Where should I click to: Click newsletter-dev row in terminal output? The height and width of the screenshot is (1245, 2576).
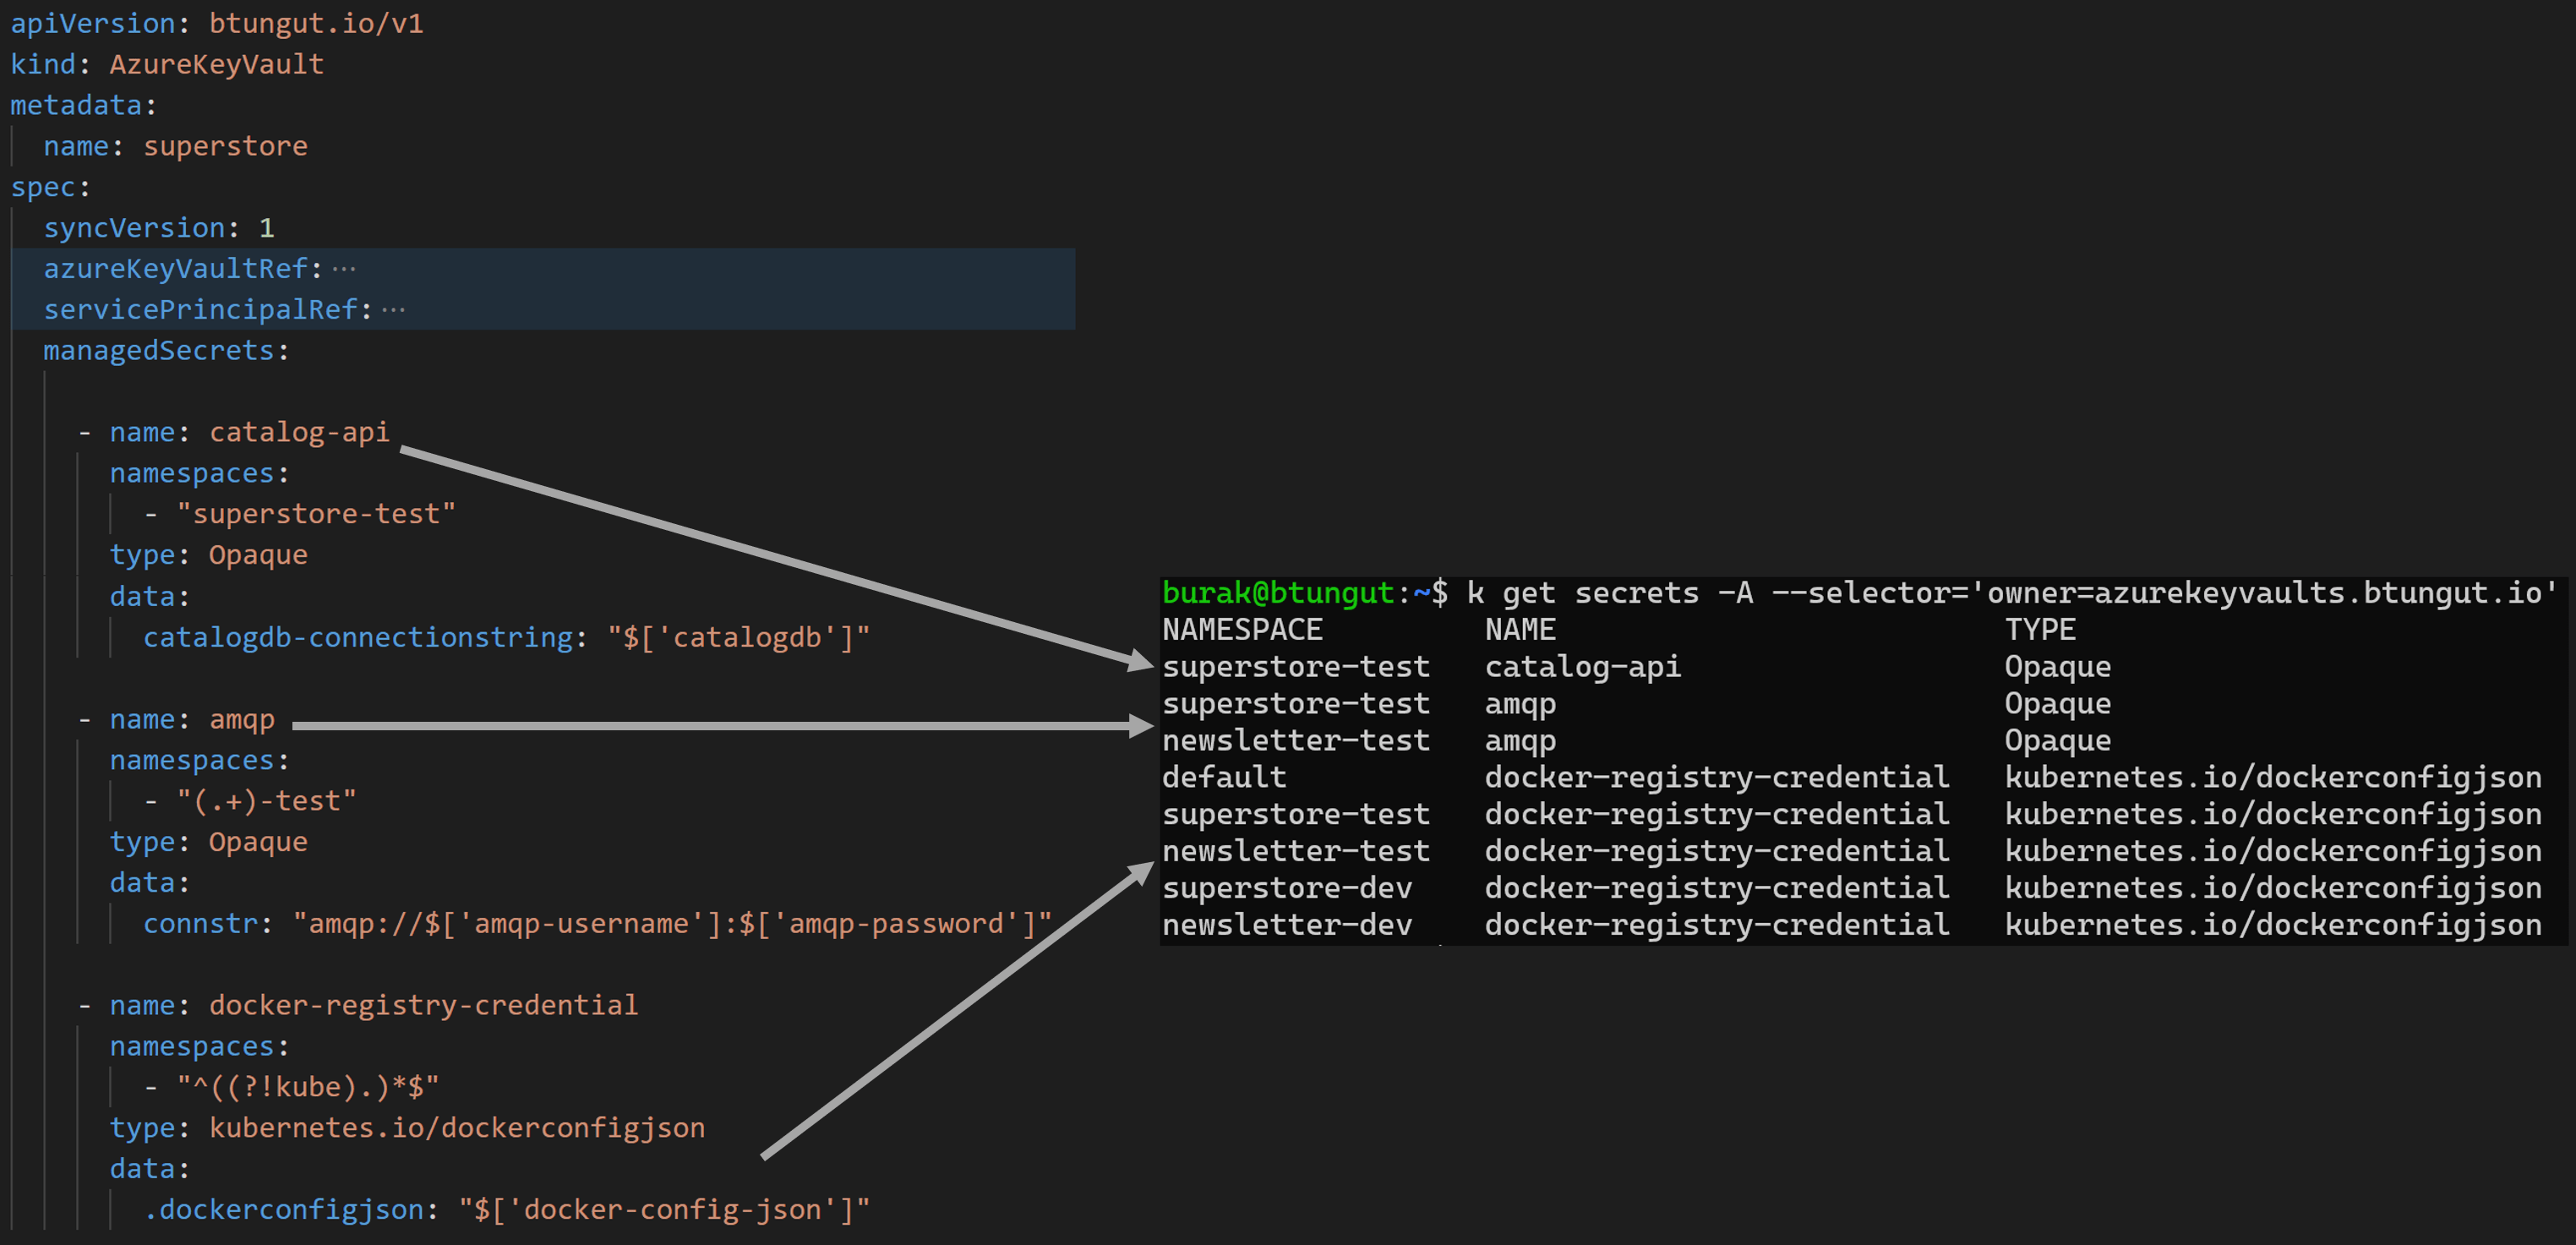[1287, 925]
